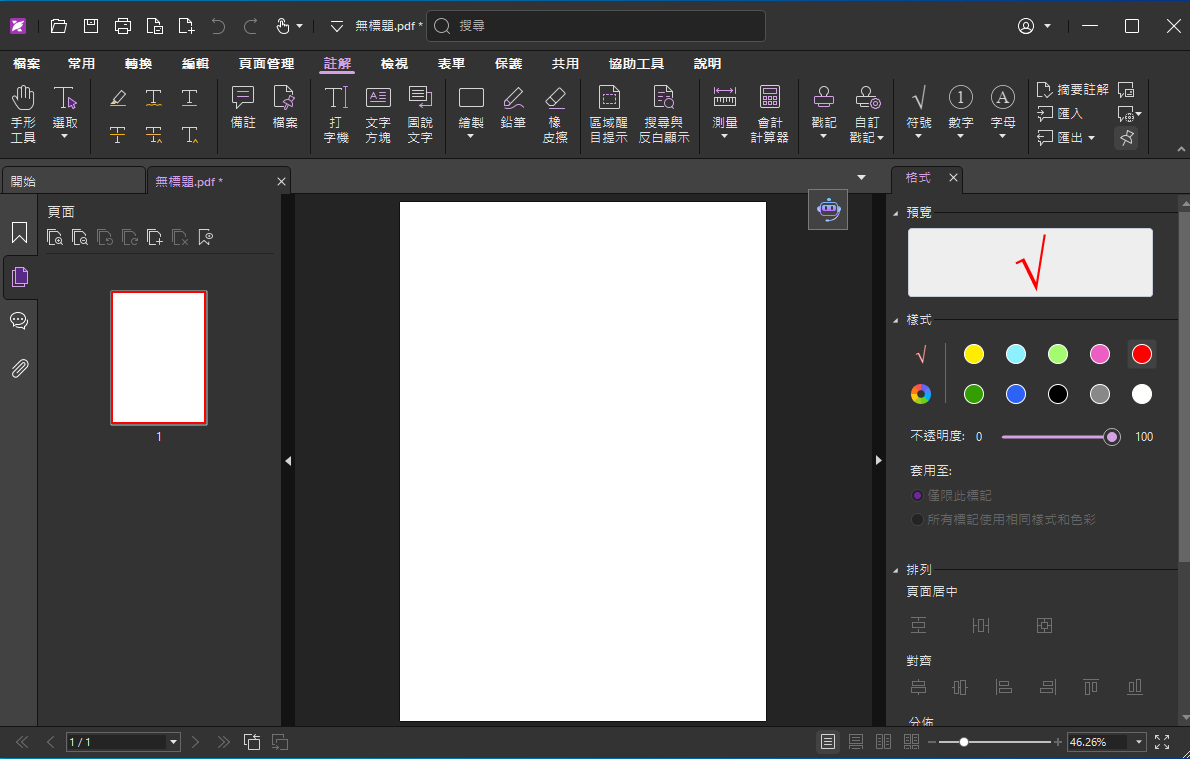Screen dimensions: 1190x759
Task: Collapse the 樣式 section
Action: coord(894,320)
